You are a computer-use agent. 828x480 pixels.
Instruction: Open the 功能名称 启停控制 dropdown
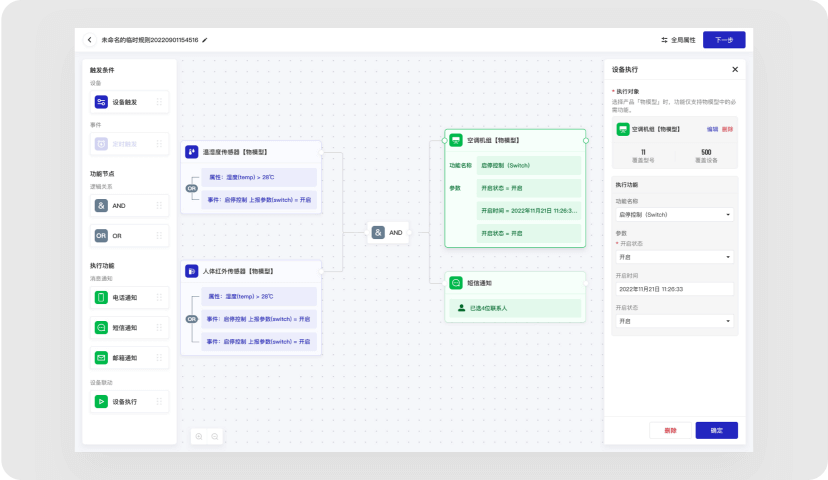point(673,214)
